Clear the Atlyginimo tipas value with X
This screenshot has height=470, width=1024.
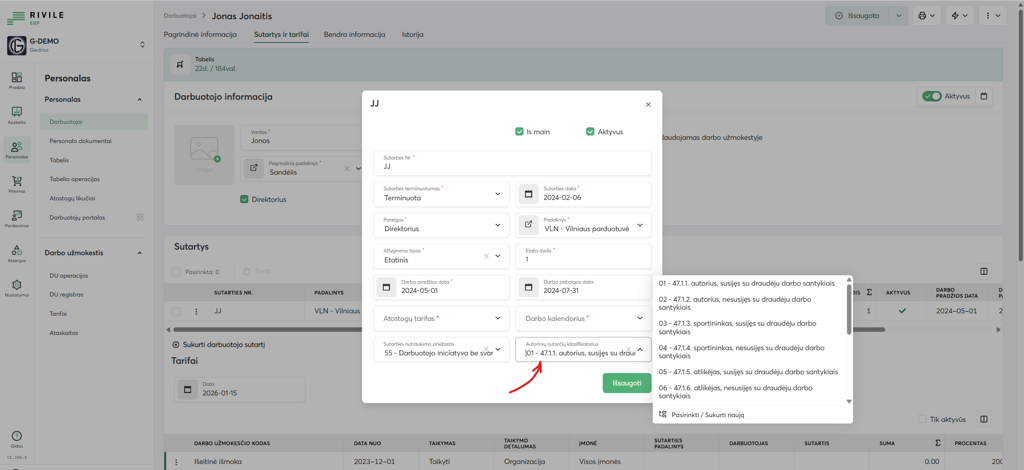point(486,256)
